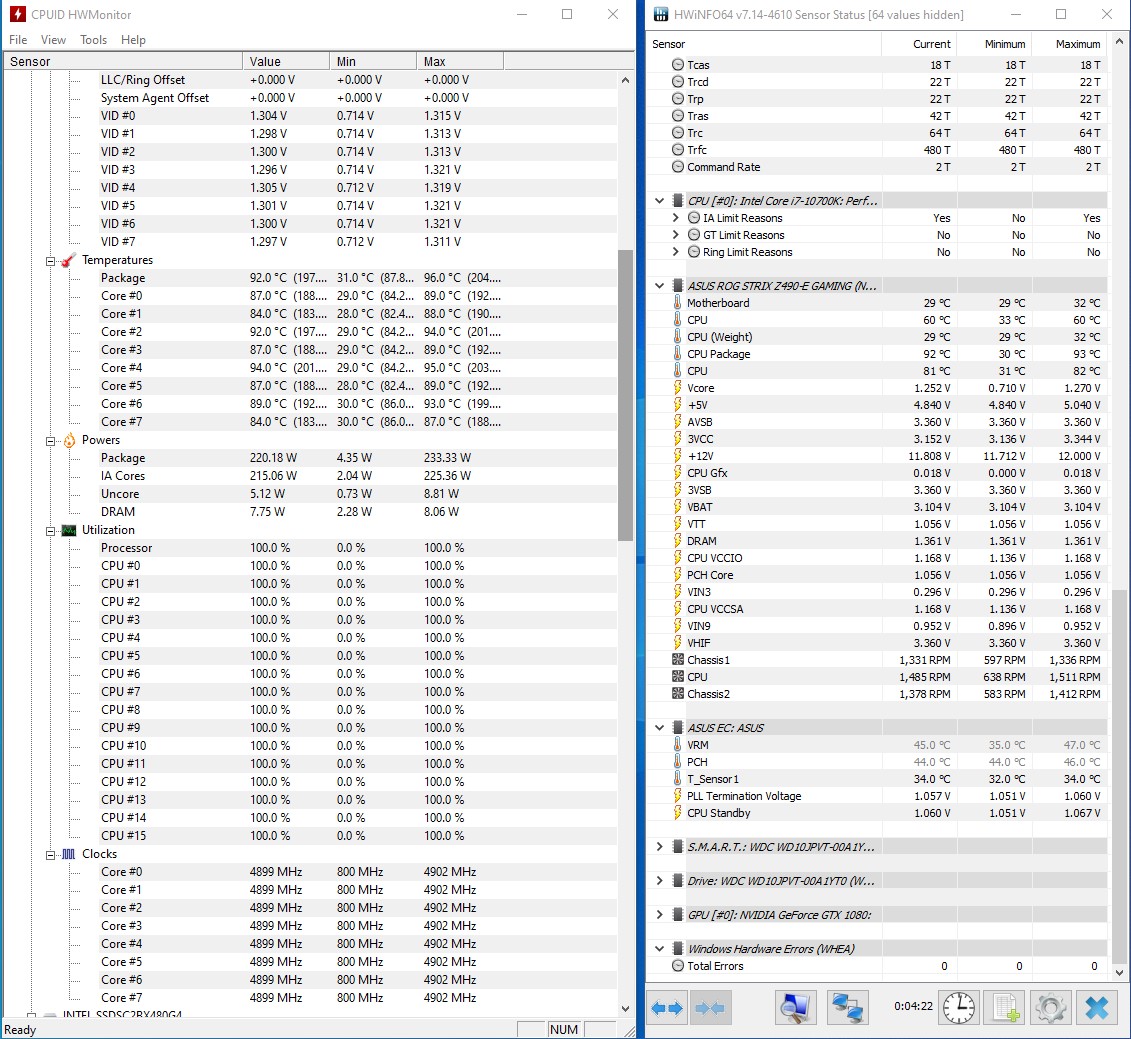The height and width of the screenshot is (1039, 1131).
Task: Open the File menu in HWMonitor
Action: [18, 40]
